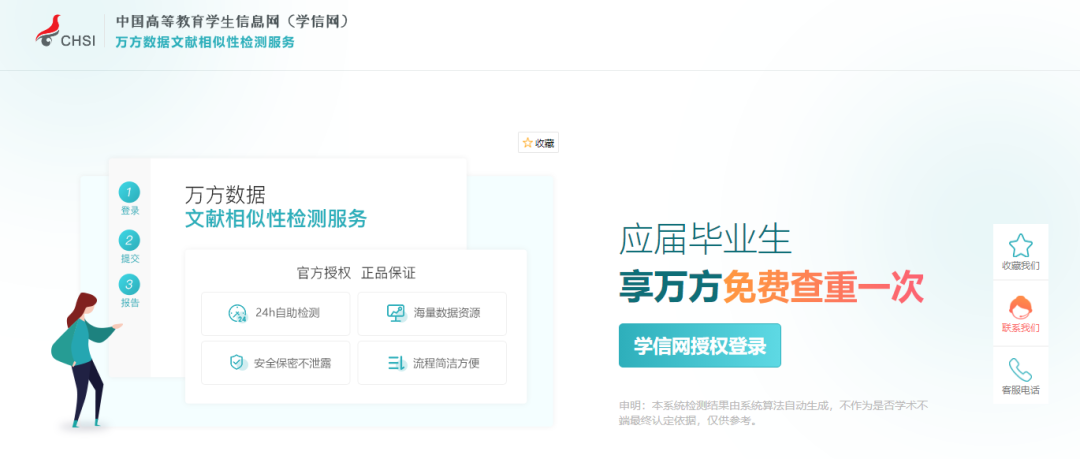Click the 应届毕业生 heading

[705, 241]
